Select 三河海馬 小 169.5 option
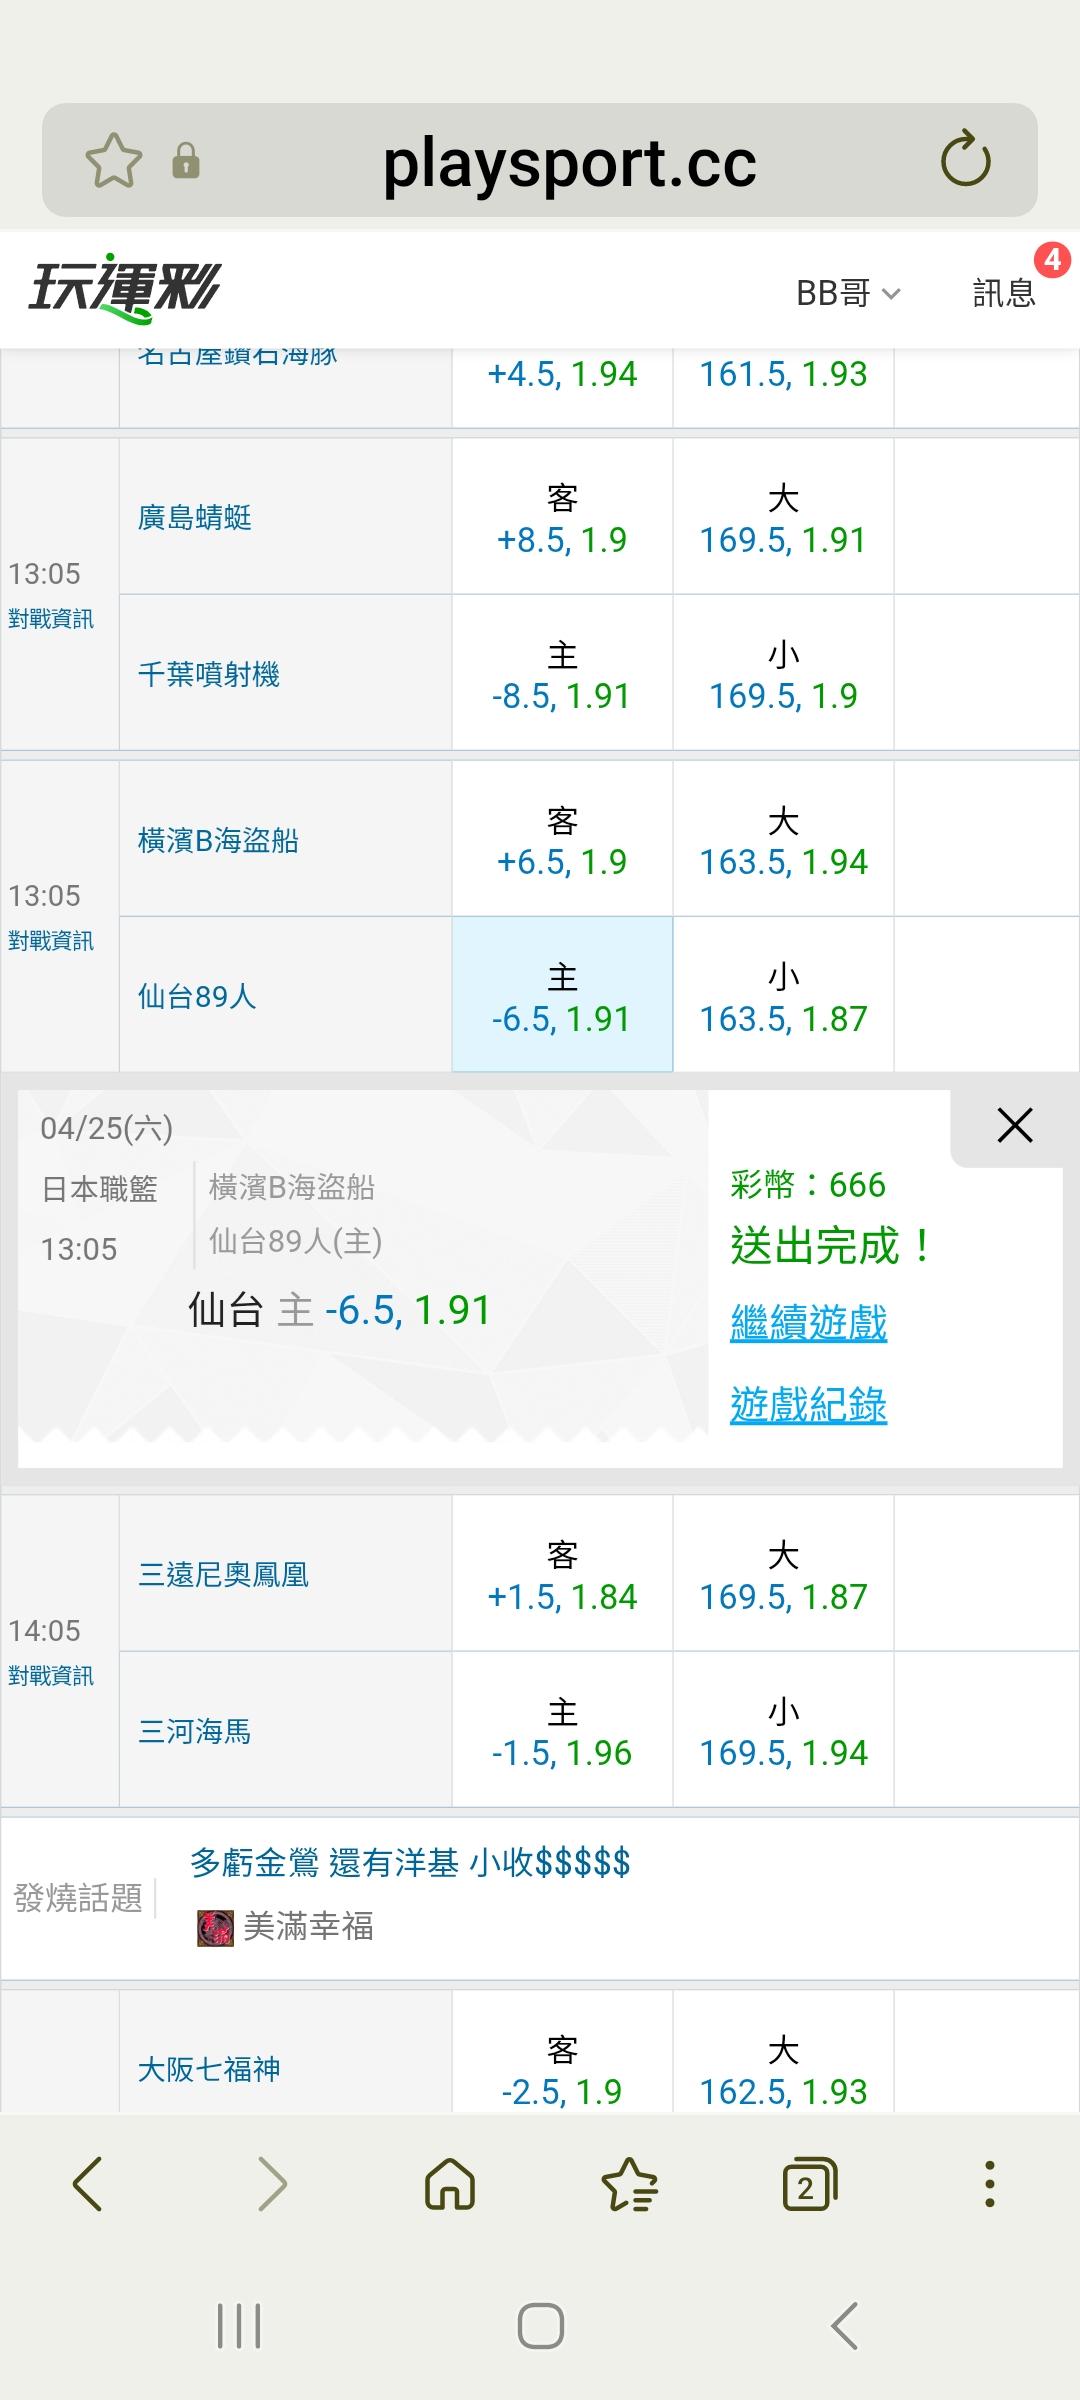This screenshot has width=1080, height=2400. click(783, 1731)
